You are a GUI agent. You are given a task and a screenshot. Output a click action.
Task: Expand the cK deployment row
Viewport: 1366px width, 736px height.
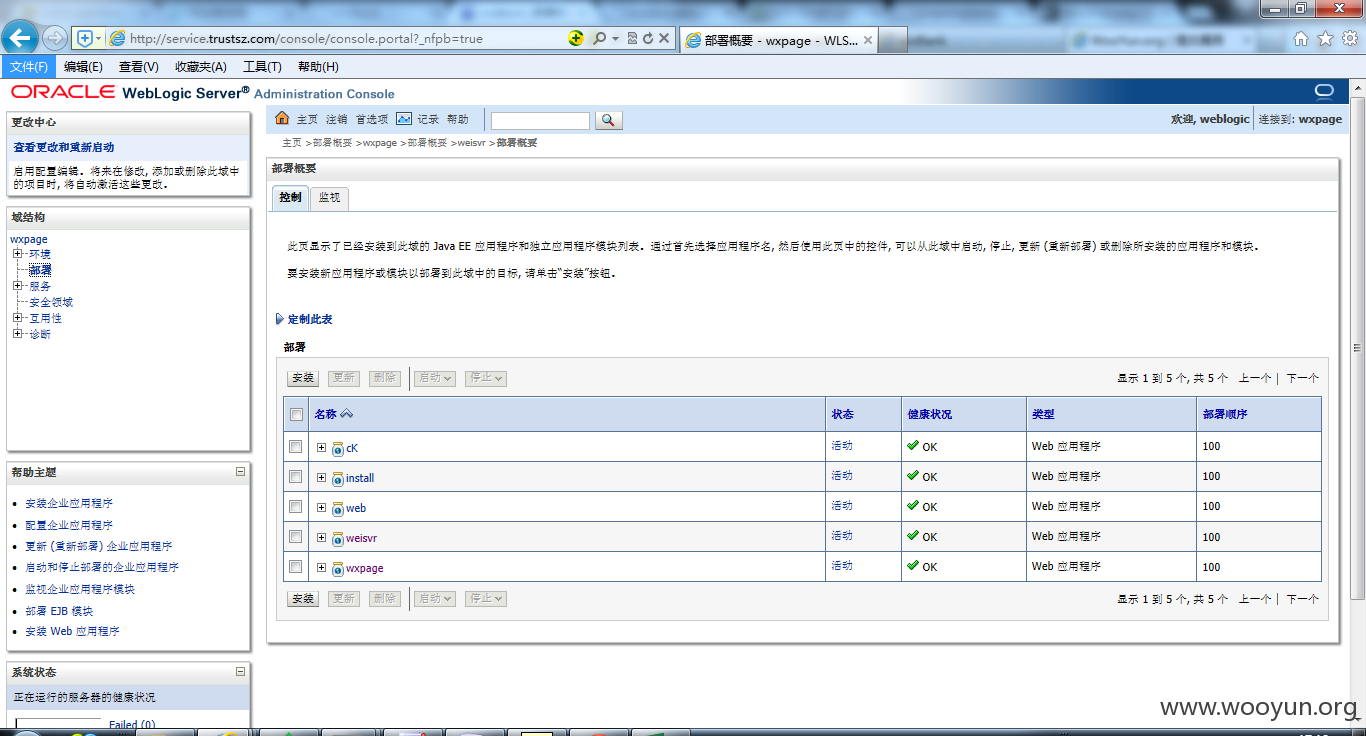coord(321,447)
